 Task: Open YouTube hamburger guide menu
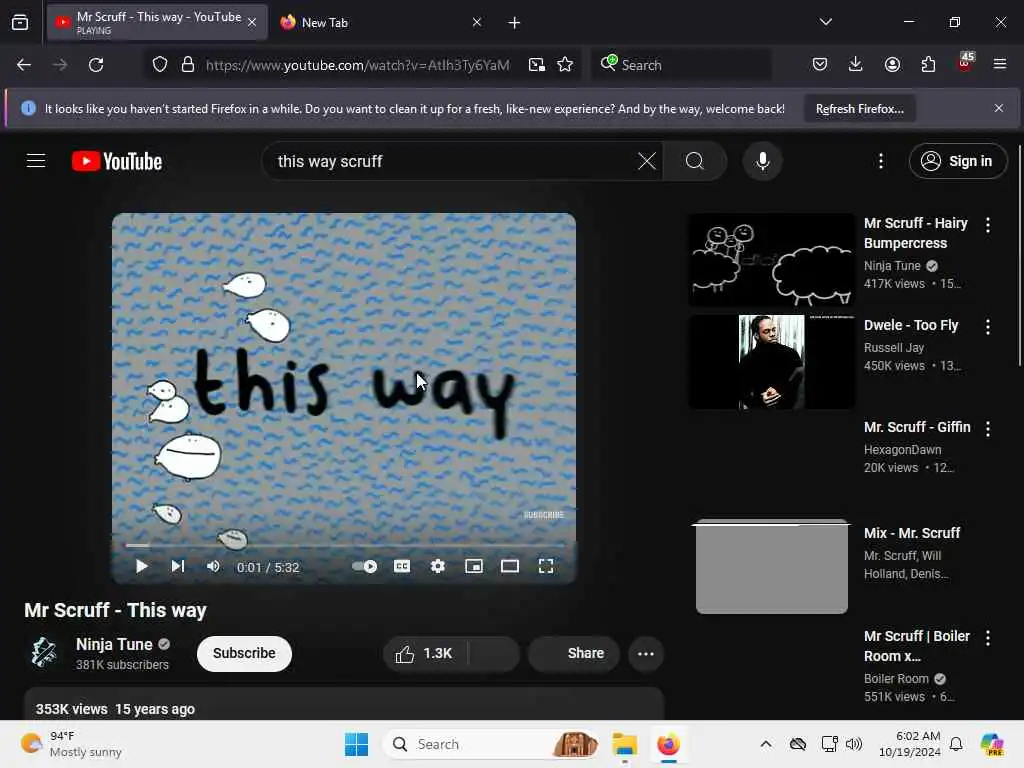point(36,161)
